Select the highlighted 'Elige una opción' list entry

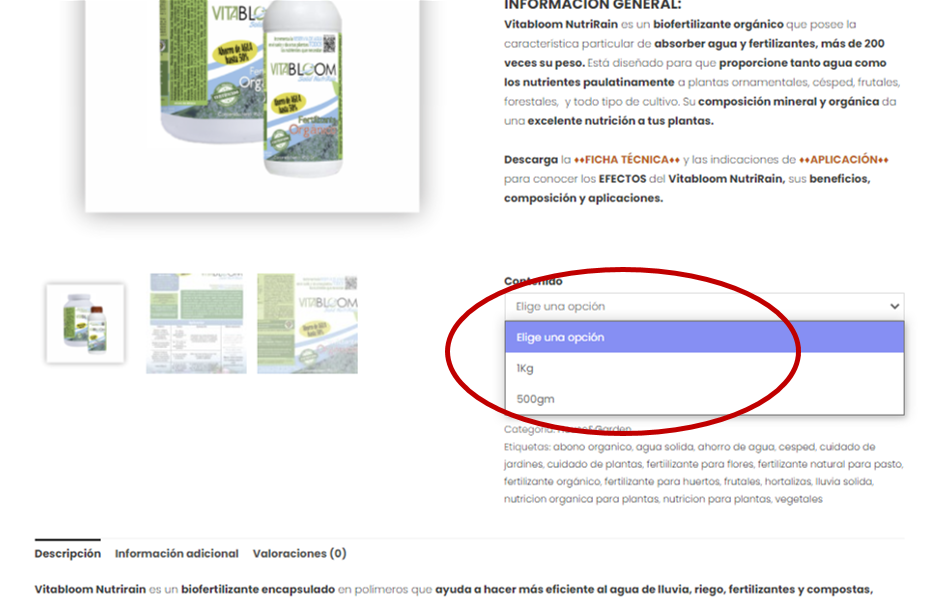(704, 337)
